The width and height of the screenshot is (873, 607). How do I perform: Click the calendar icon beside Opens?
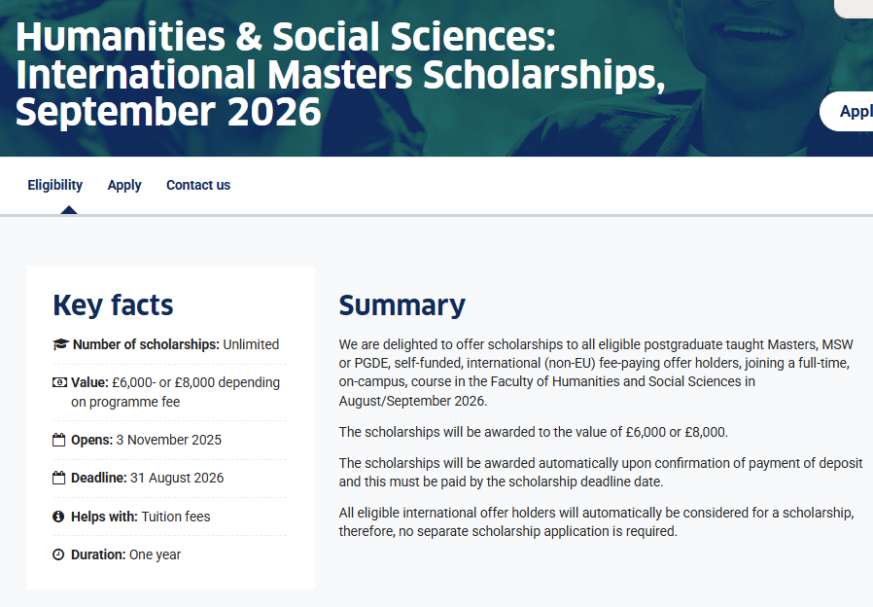[59, 440]
